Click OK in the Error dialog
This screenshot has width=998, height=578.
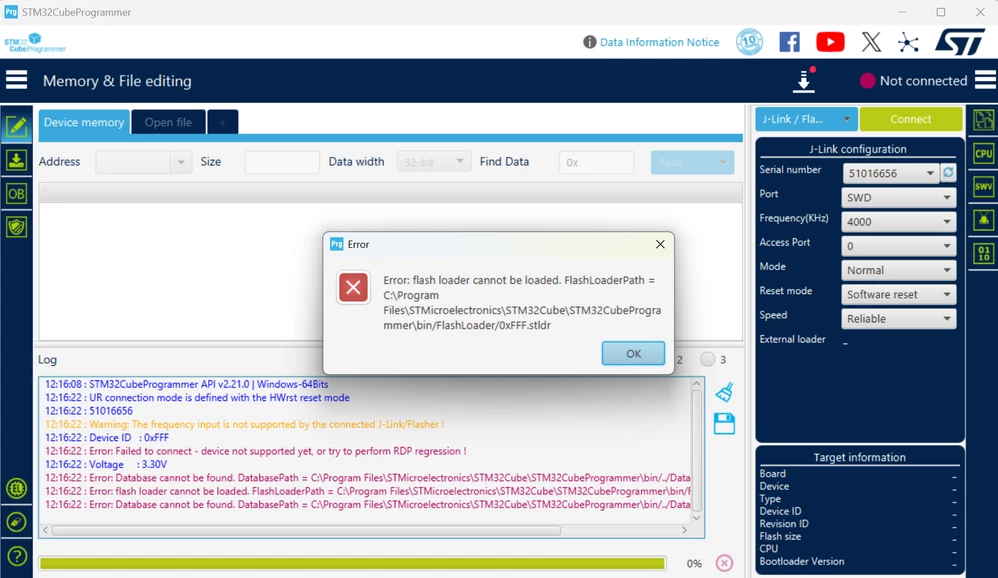[633, 353]
